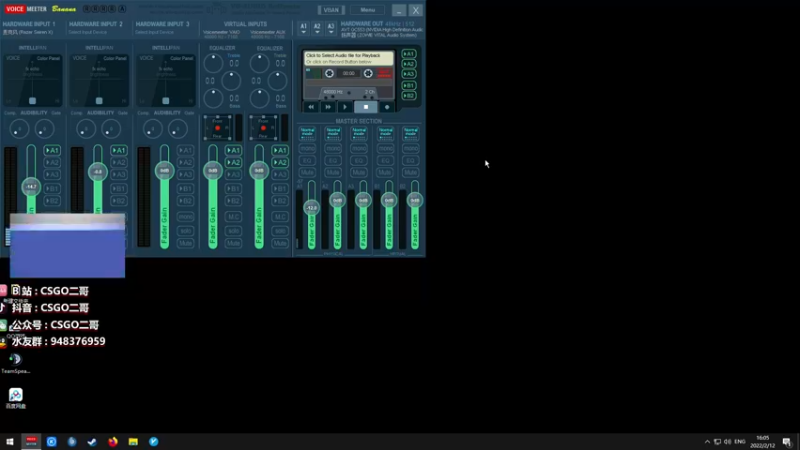
Task: Toggle cassette routing to A3 bus
Action: pyautogui.click(x=409, y=74)
